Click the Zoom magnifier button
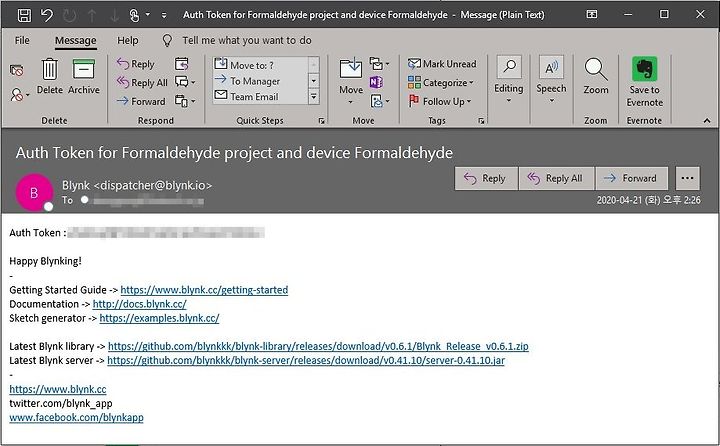Viewport: 720px width, 446px height. point(596,76)
